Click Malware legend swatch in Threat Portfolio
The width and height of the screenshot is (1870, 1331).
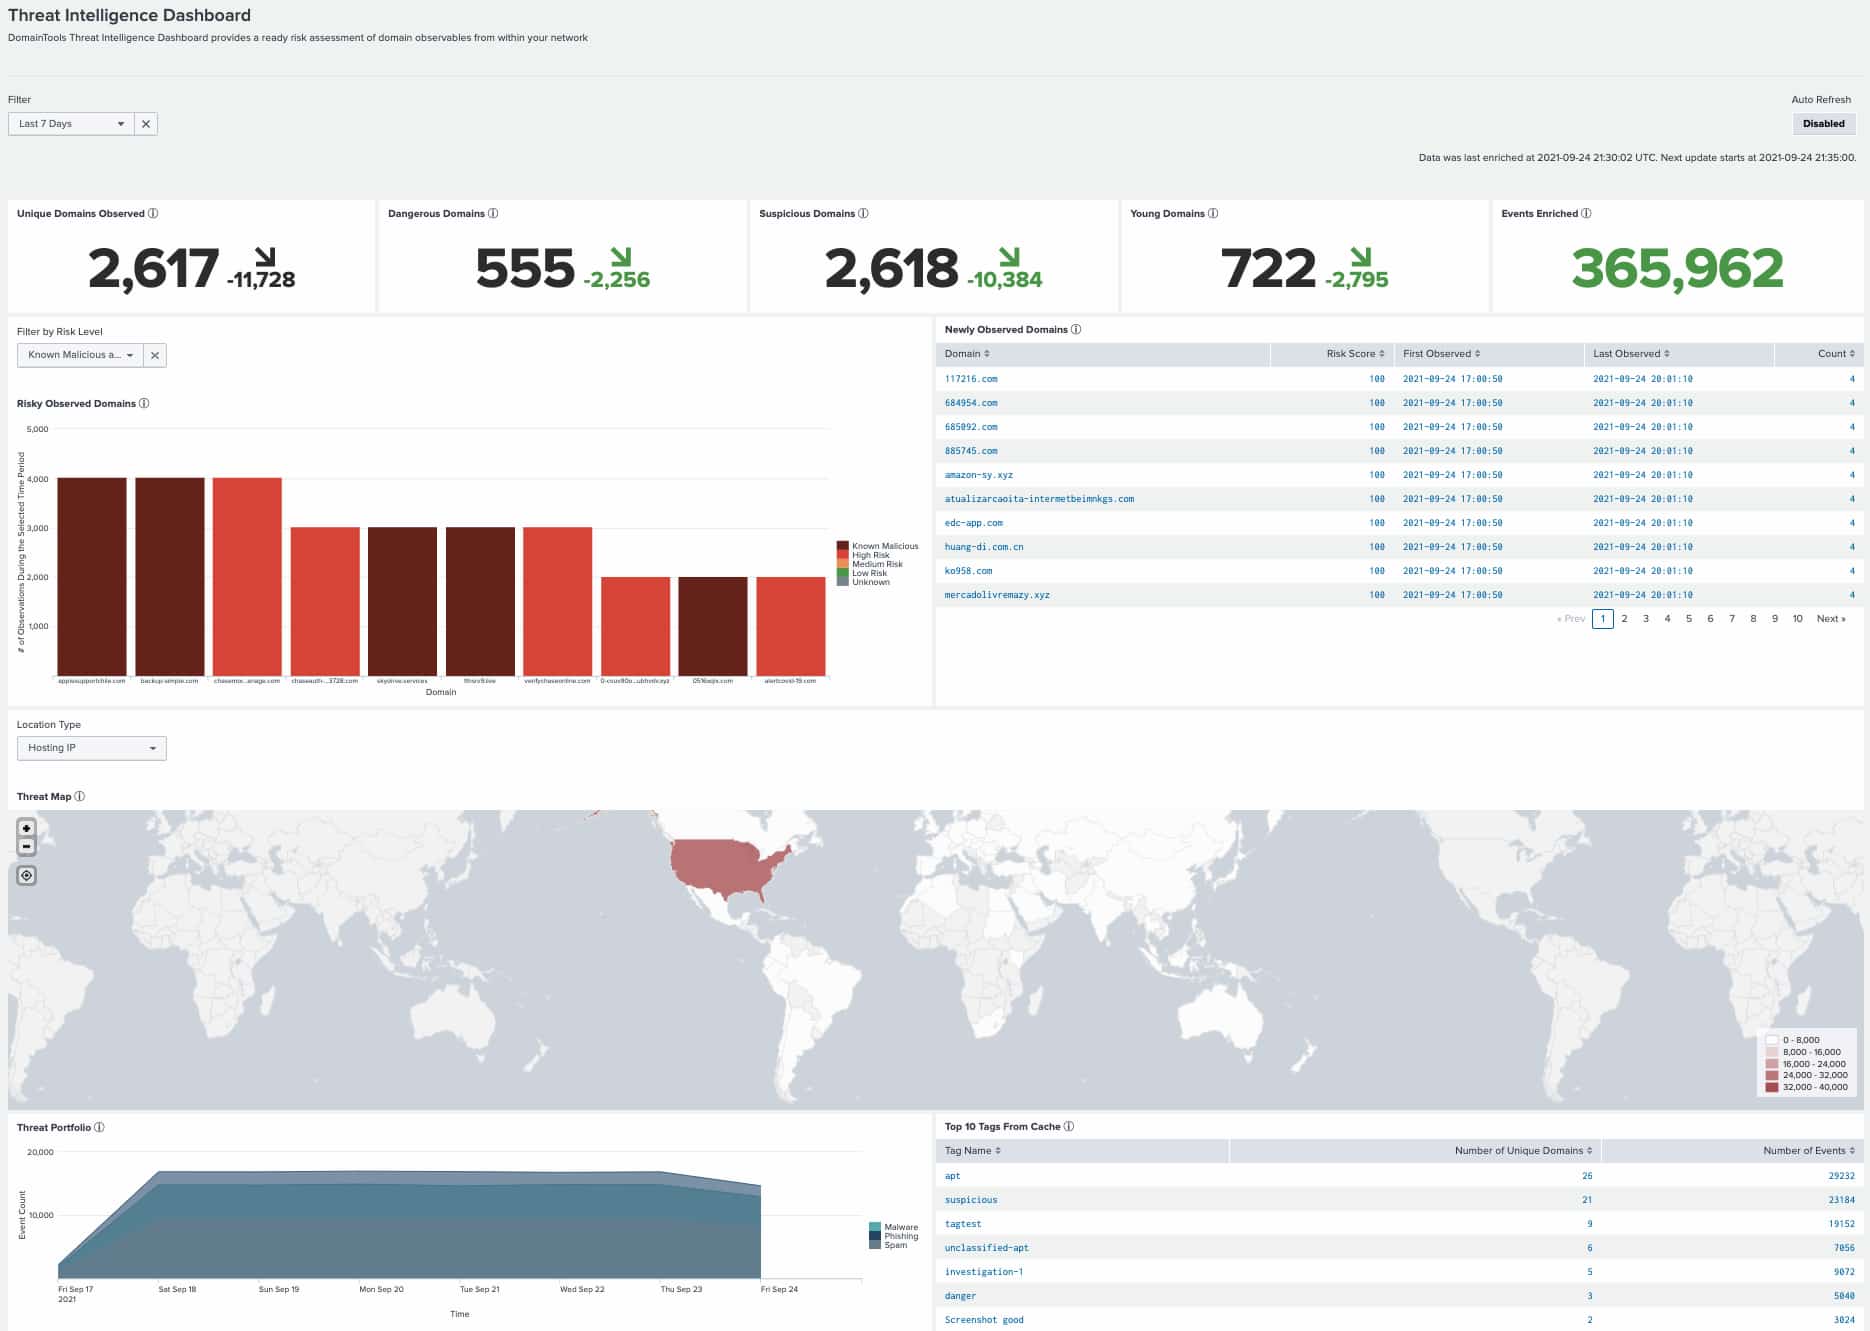click(x=875, y=1227)
